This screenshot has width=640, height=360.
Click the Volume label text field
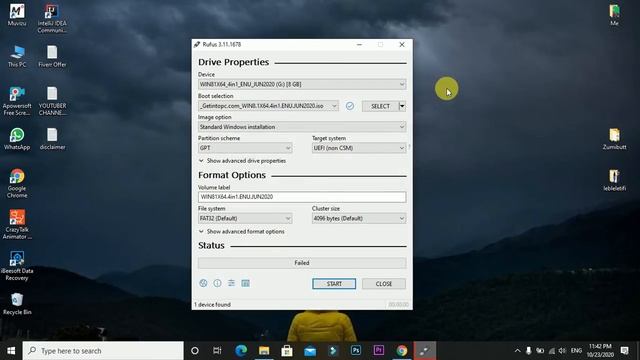click(302, 197)
